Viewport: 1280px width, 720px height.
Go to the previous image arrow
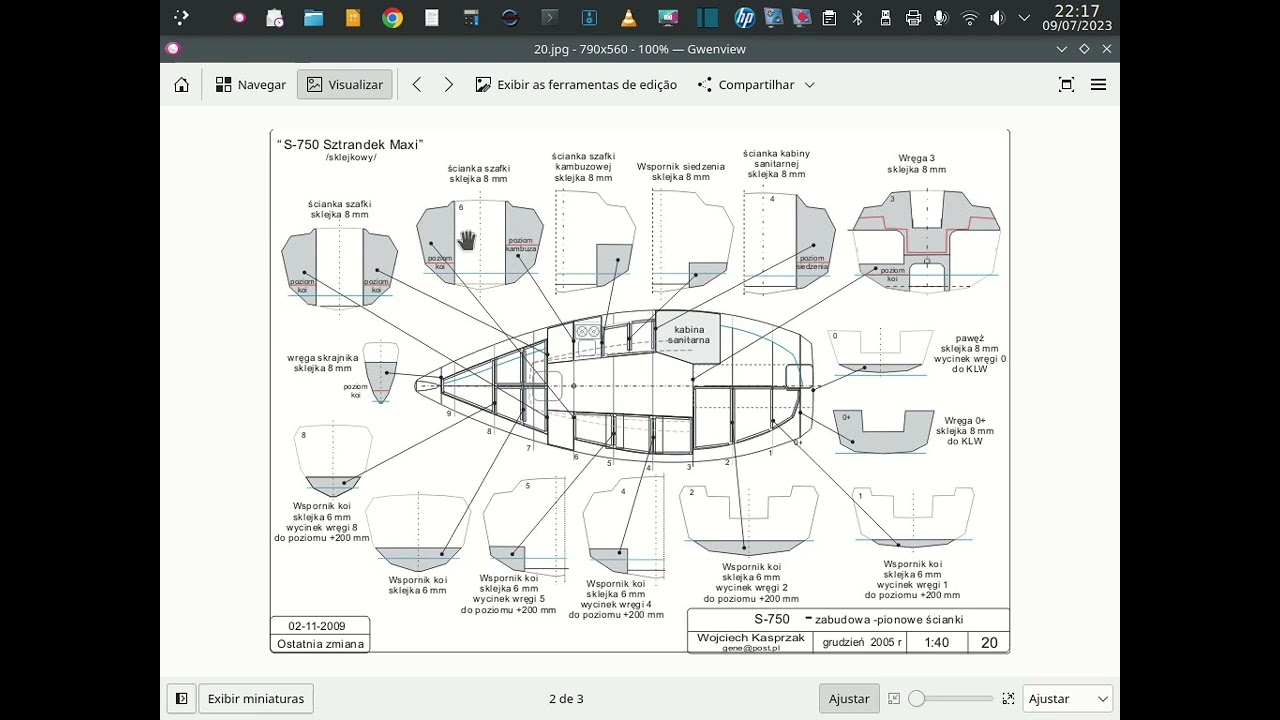click(x=417, y=85)
